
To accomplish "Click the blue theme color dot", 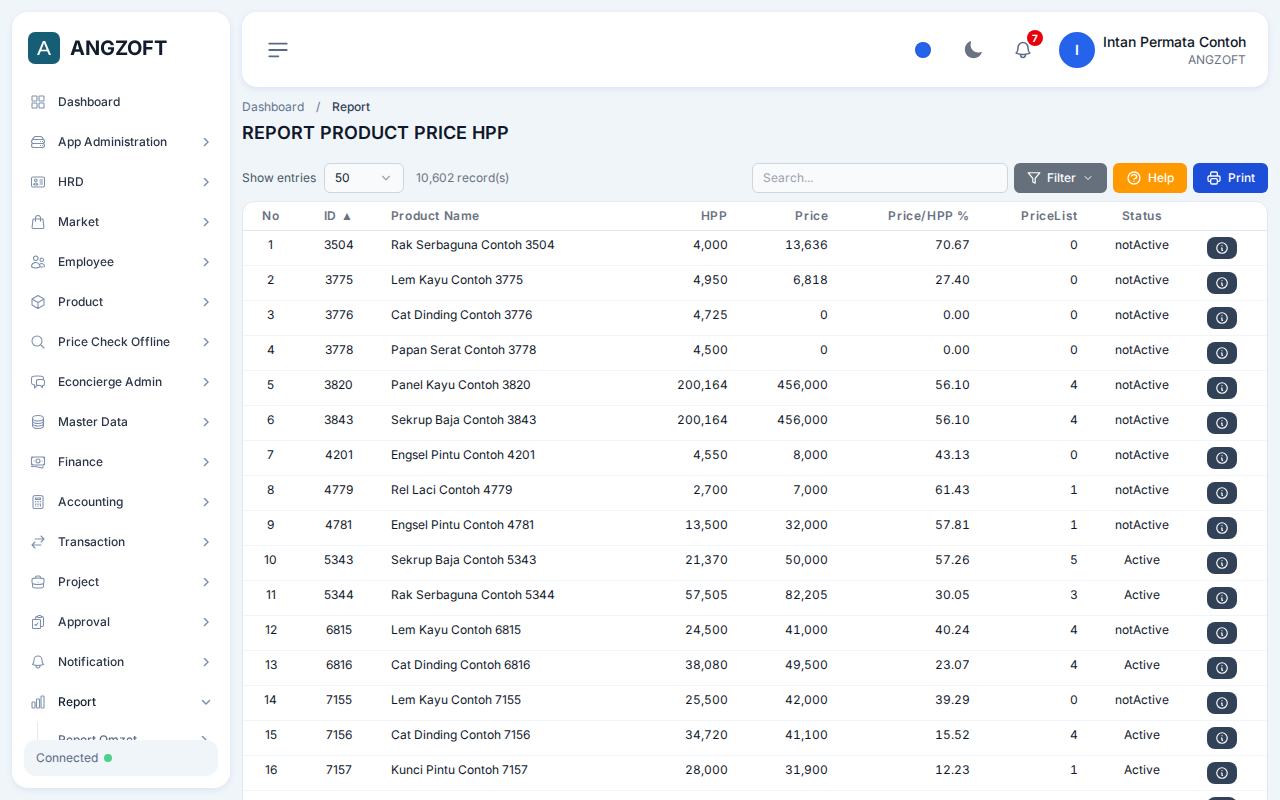I will click(x=923, y=50).
